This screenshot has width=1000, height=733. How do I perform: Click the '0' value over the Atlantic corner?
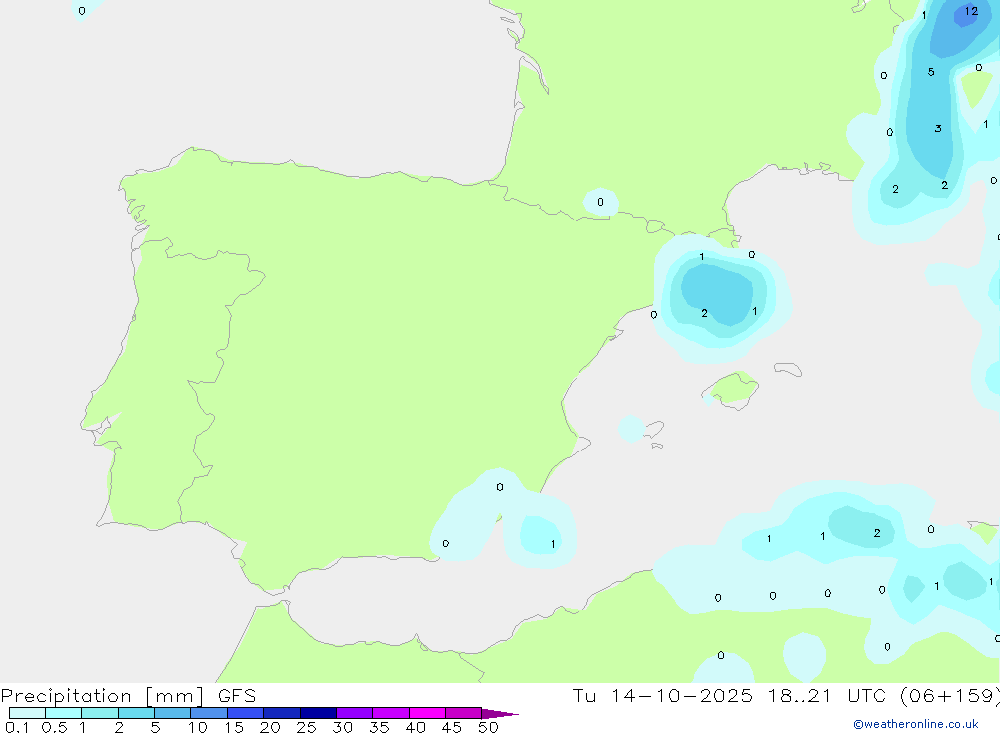point(82,11)
